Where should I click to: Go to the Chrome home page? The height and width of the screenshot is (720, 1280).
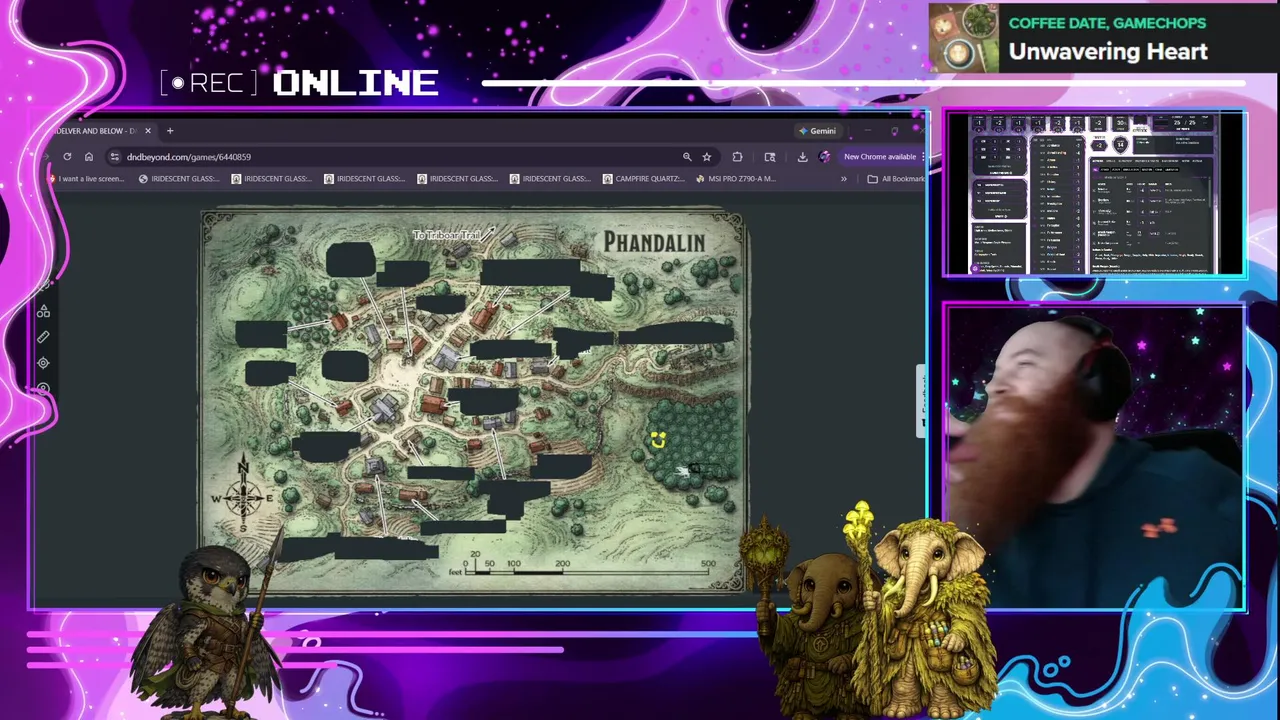coord(89,157)
